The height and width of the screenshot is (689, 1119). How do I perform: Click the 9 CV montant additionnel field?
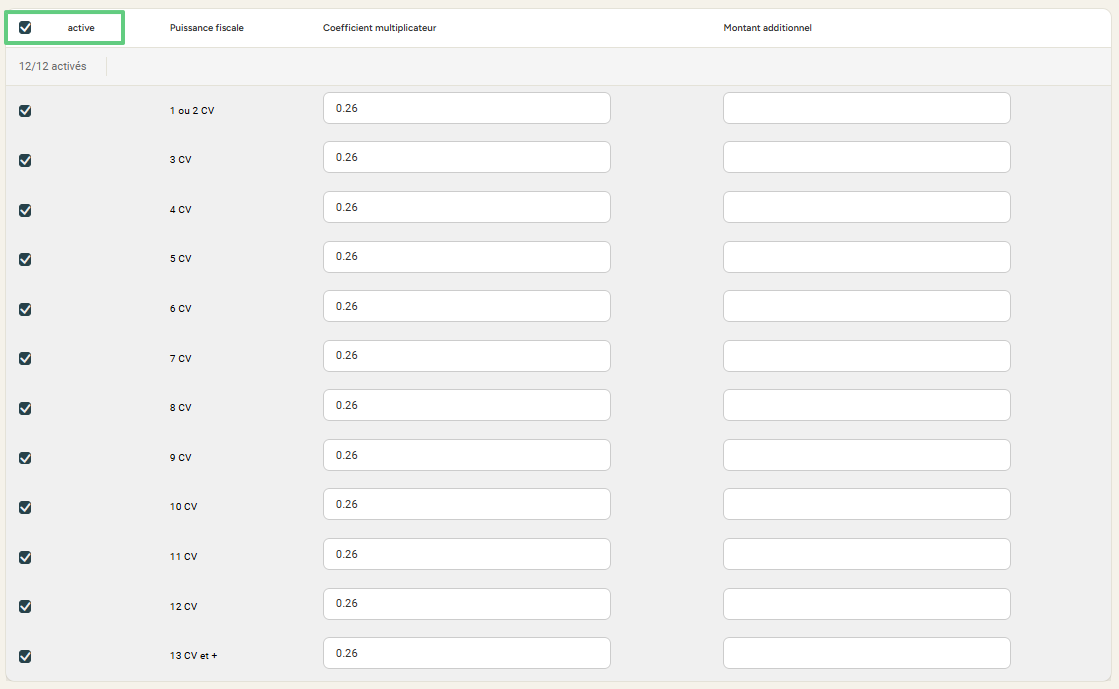pos(867,455)
